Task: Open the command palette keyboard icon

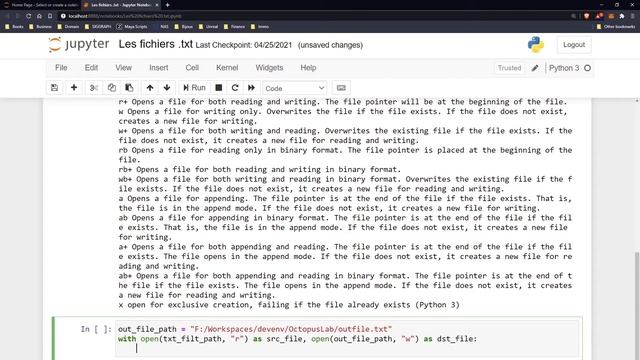Action: (341, 88)
